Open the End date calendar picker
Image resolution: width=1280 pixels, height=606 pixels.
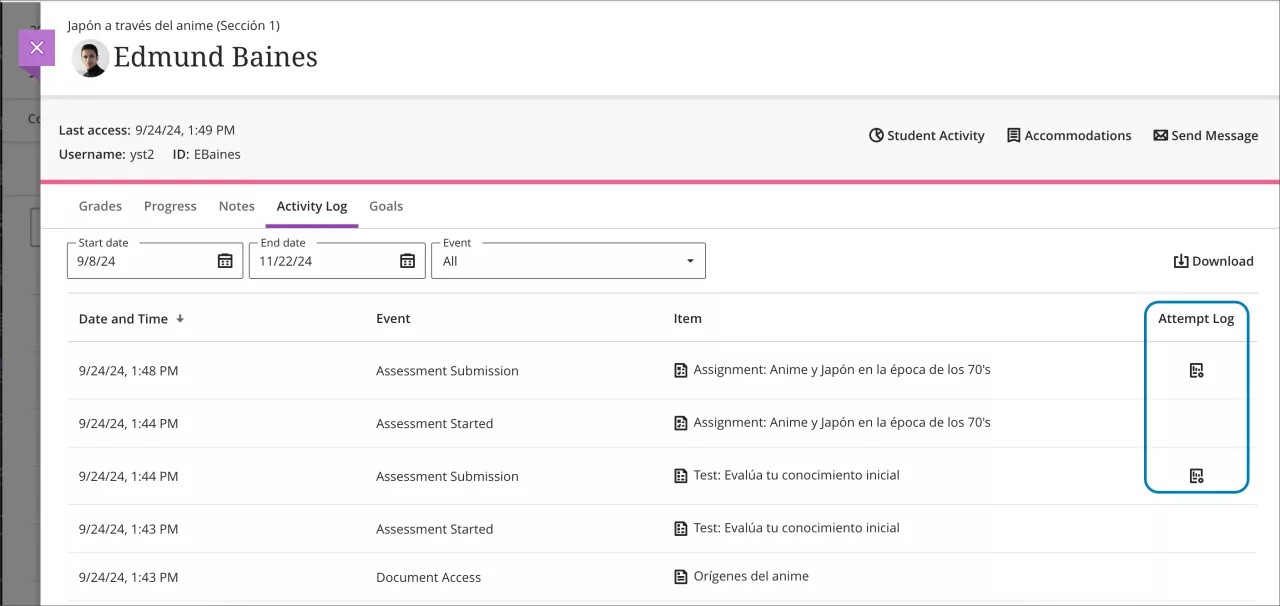click(407, 261)
